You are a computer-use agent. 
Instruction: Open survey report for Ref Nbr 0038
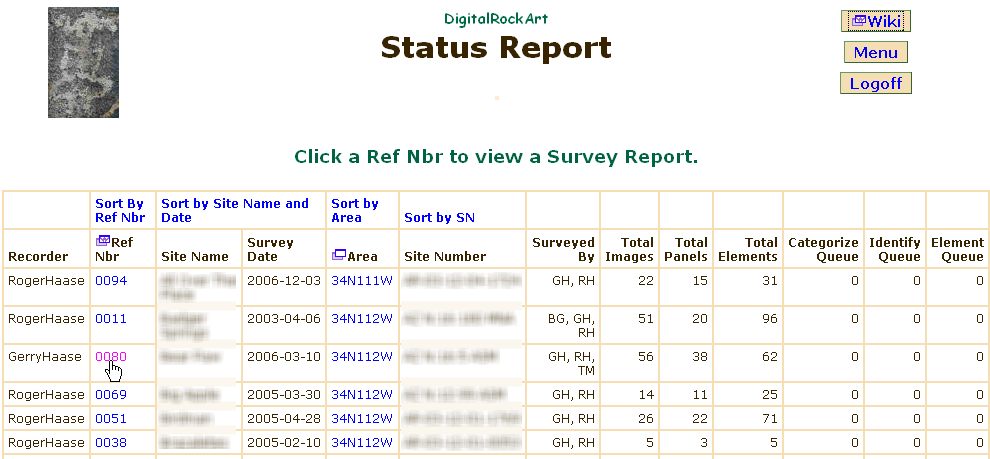point(111,443)
